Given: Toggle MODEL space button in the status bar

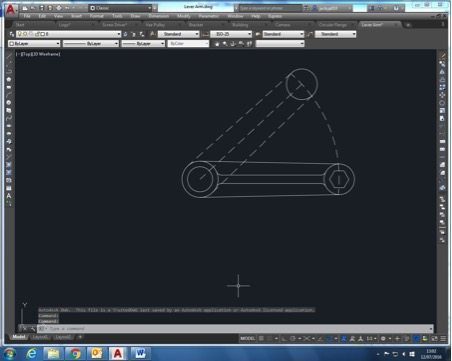Looking at the screenshot, I should (x=248, y=339).
